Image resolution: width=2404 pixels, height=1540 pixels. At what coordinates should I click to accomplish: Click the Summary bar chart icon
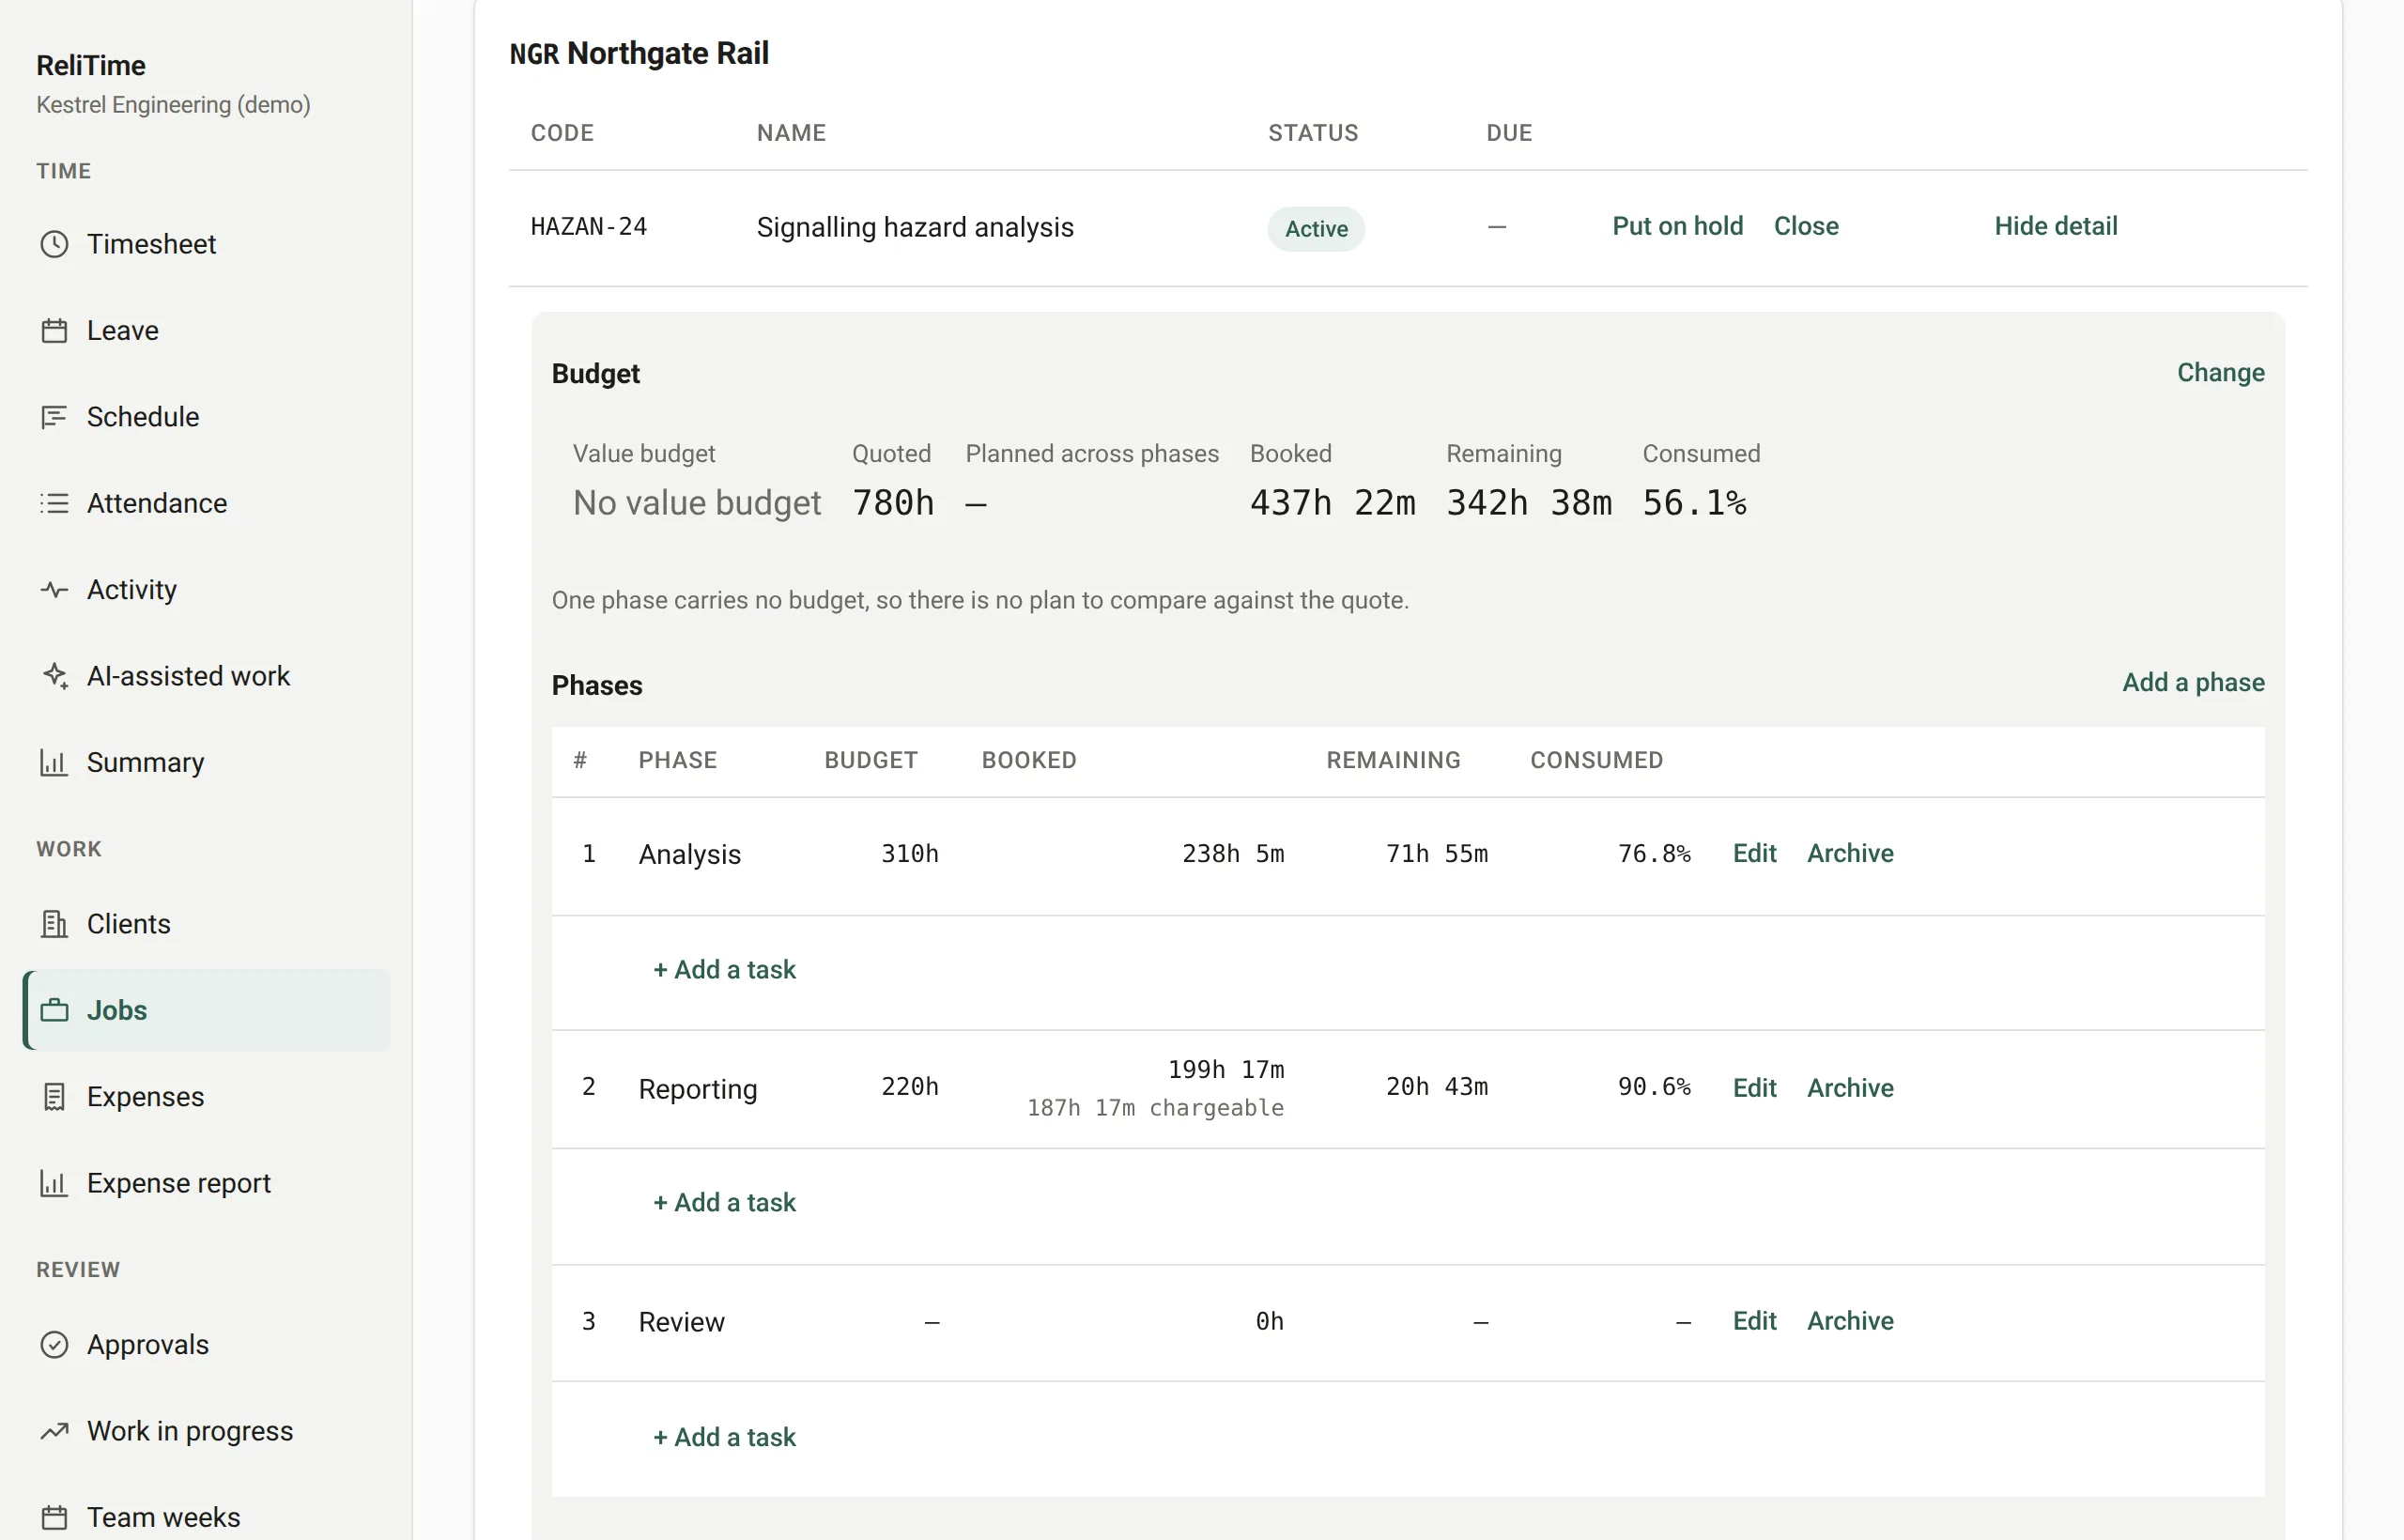(x=54, y=763)
